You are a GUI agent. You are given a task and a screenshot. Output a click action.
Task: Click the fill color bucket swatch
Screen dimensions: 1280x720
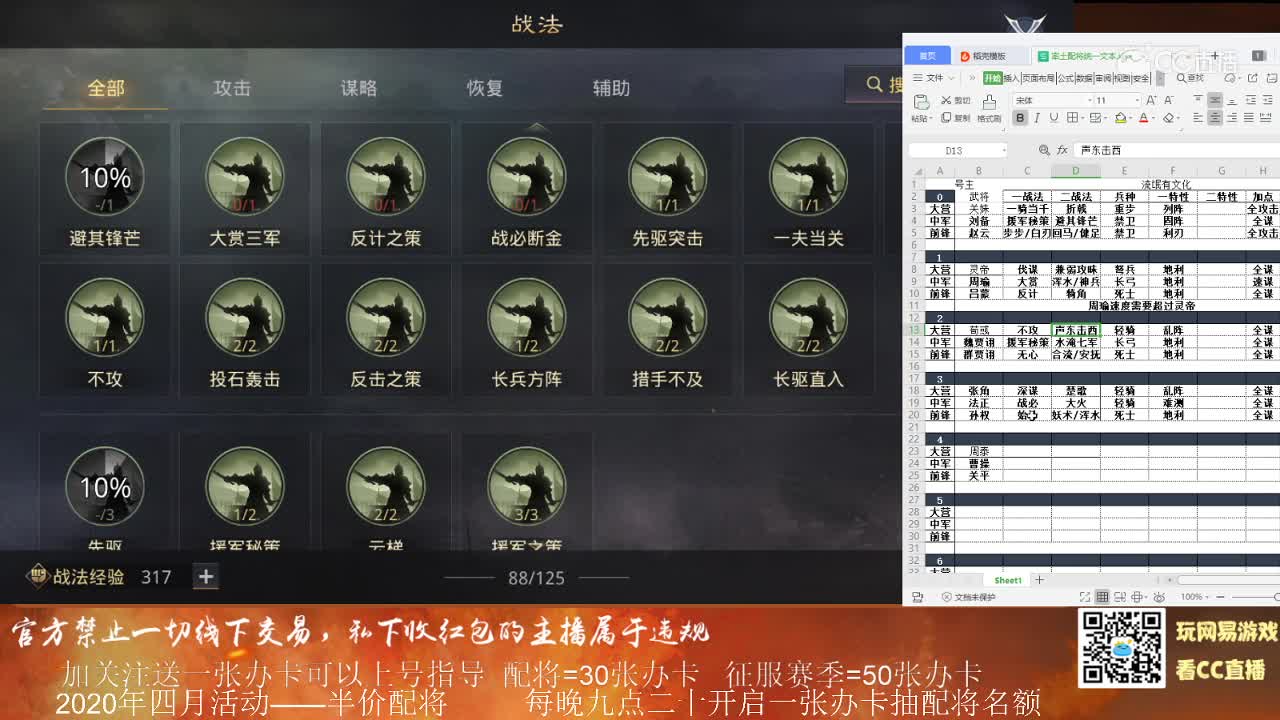pyautogui.click(x=1119, y=118)
